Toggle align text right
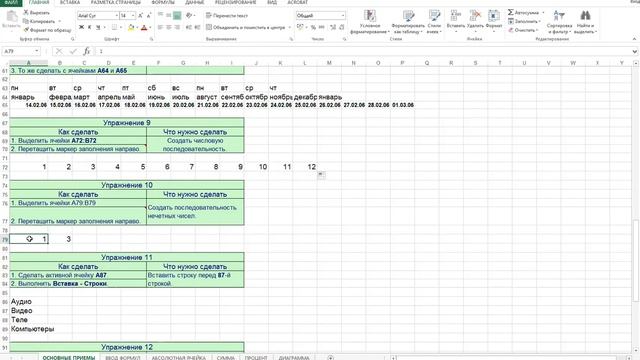This screenshot has width=640, height=360. pyautogui.click(x=177, y=27)
